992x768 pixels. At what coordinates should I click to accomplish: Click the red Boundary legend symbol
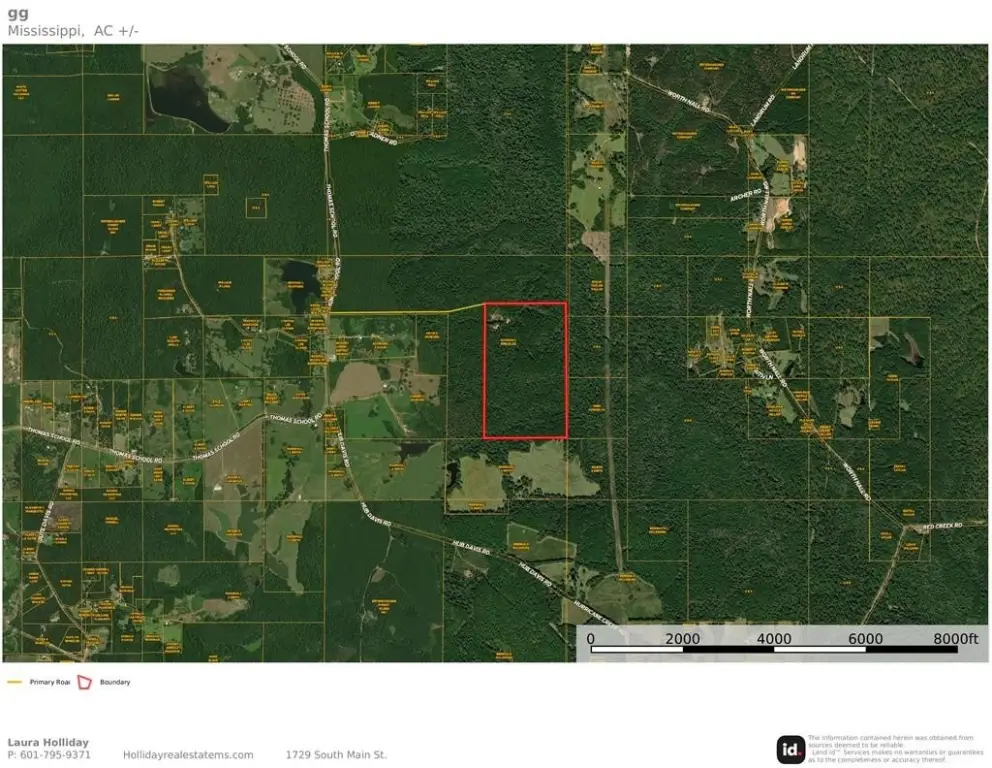coord(84,682)
